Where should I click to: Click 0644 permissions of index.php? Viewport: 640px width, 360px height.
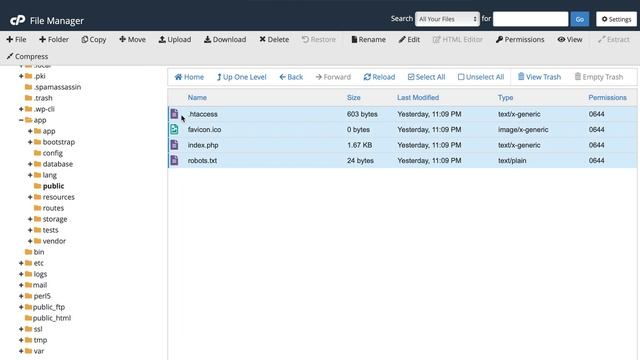596,145
